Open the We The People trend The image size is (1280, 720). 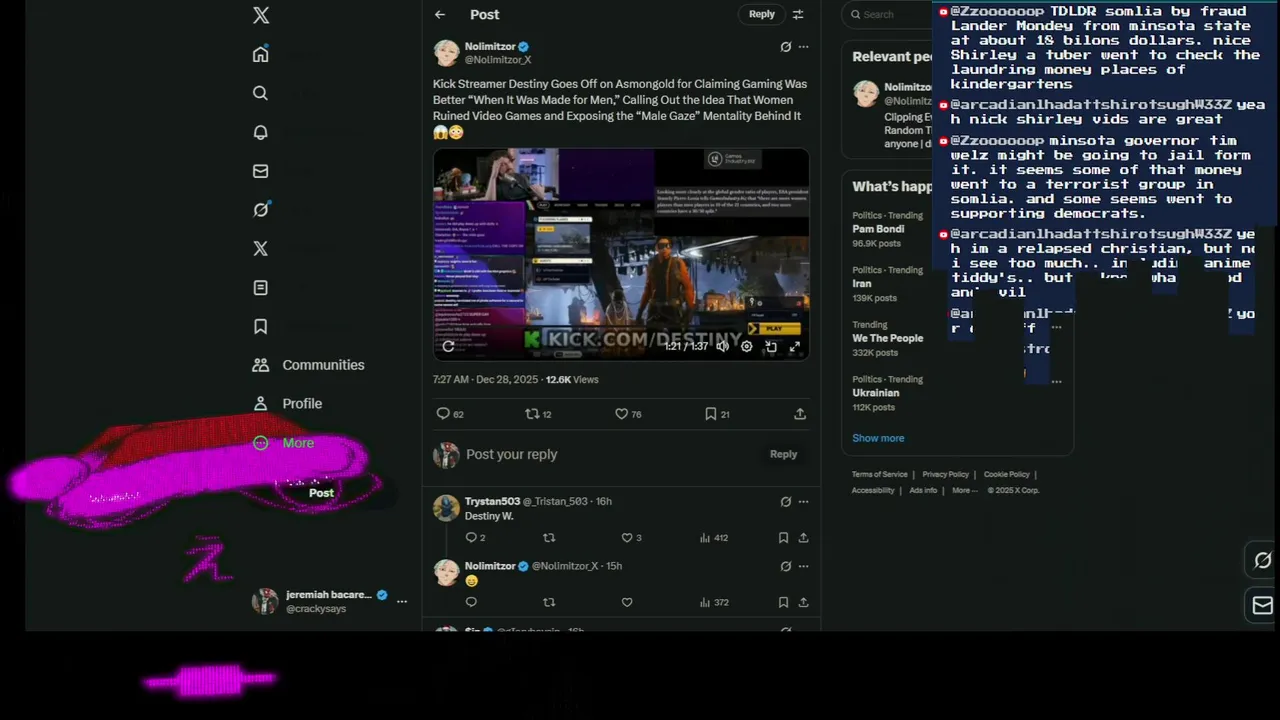[887, 338]
